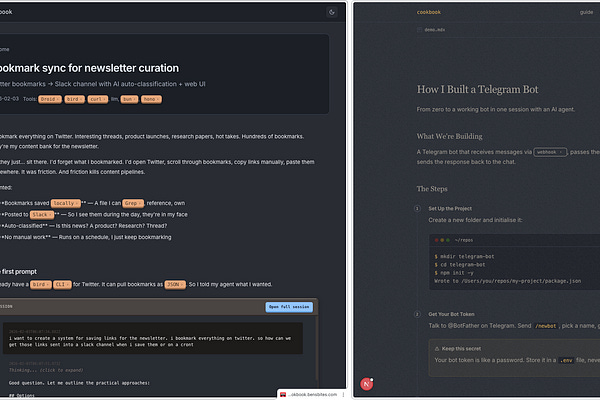Click the user prompt message in the session box
This screenshot has width=600, height=400.
tap(153, 338)
